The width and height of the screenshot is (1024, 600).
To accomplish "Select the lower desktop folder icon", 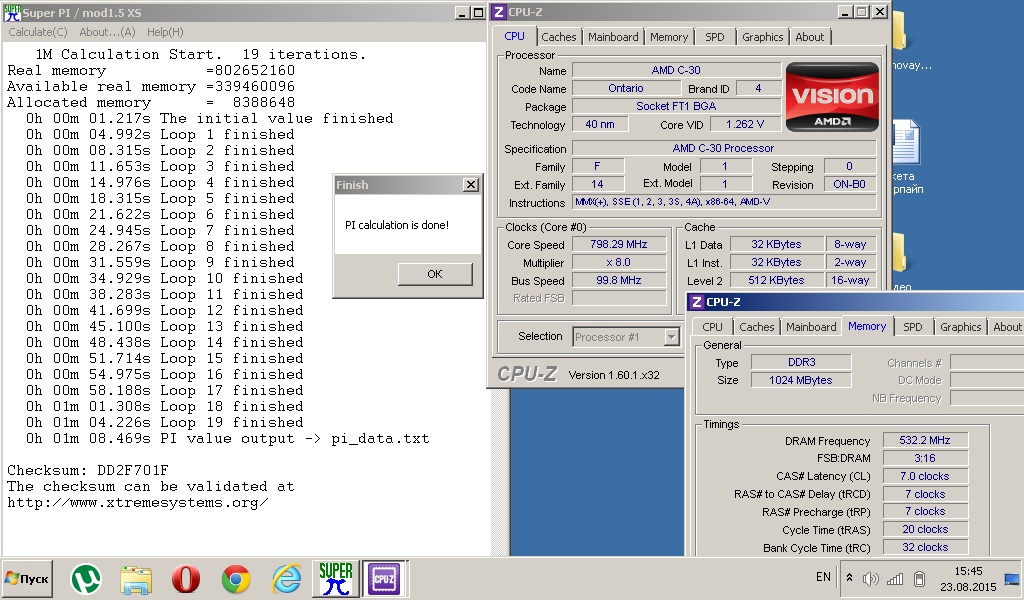I will 899,253.
